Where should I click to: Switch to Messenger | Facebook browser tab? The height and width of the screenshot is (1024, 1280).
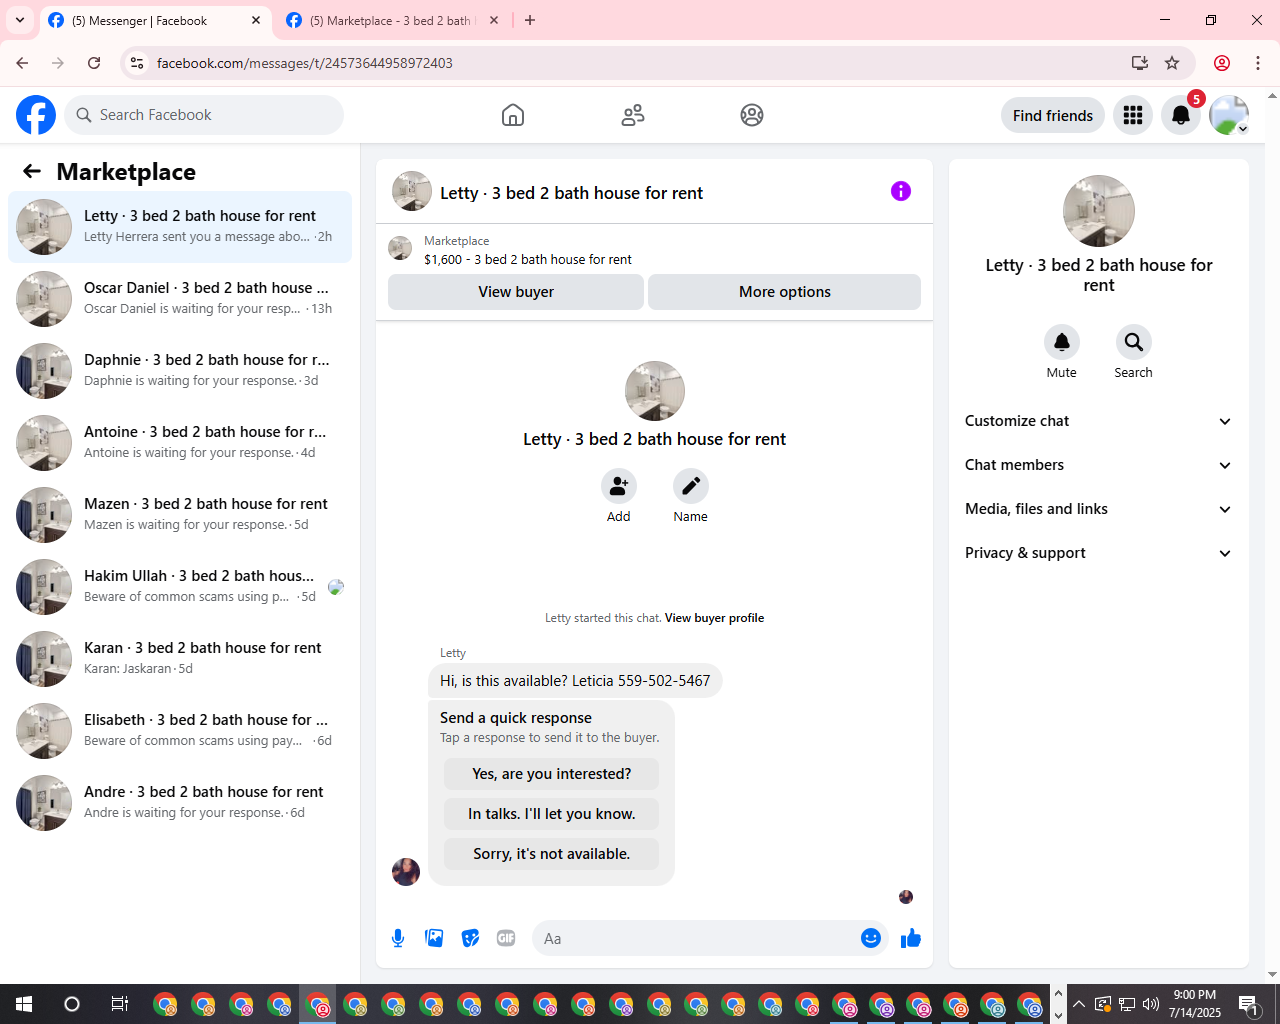(155, 20)
